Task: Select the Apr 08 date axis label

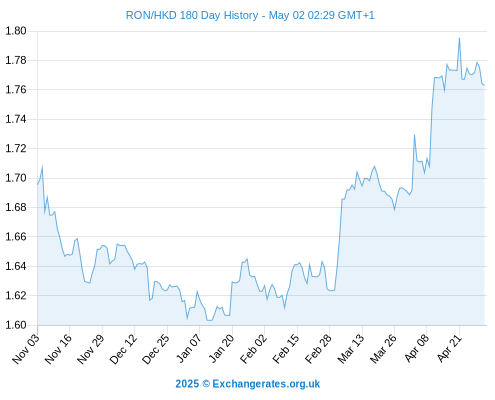Action: (416, 349)
